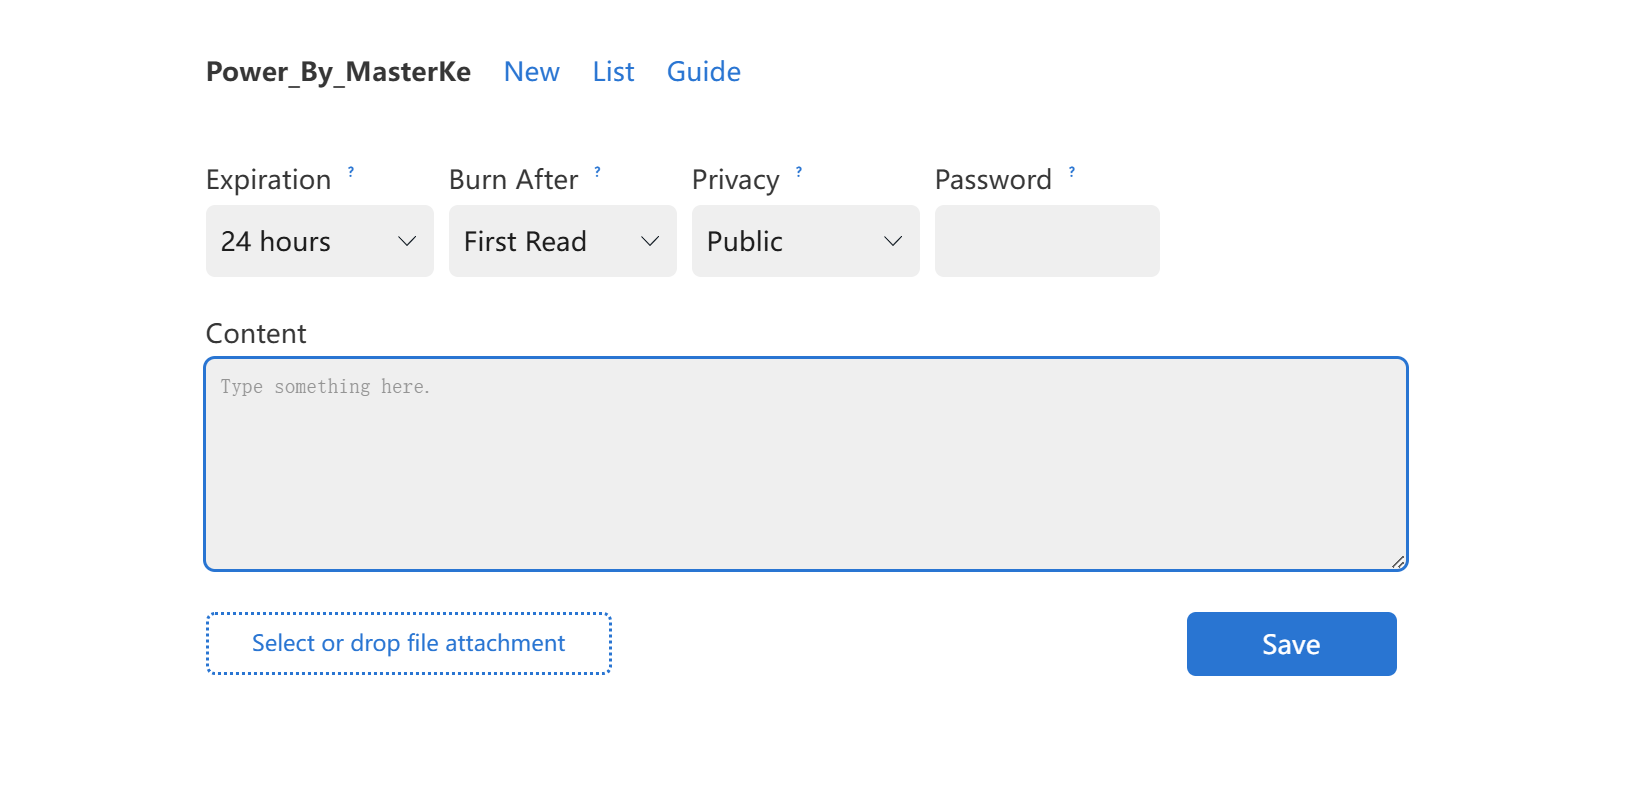Viewport: 1649px width, 800px height.
Task: Click the Password help question mark icon
Action: pos(1072,172)
